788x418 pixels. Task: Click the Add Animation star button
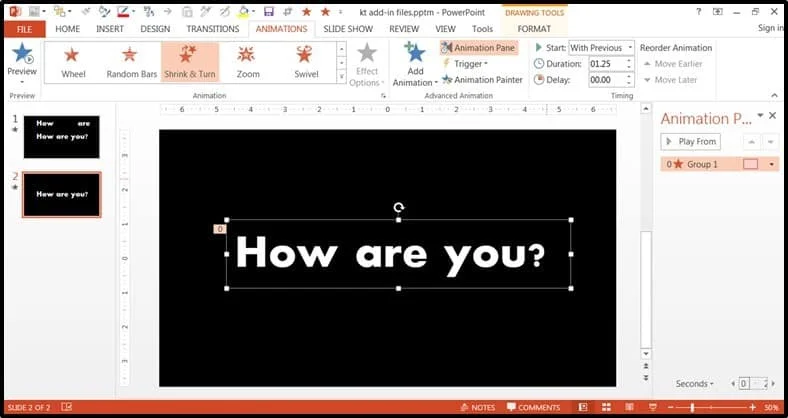tap(415, 65)
